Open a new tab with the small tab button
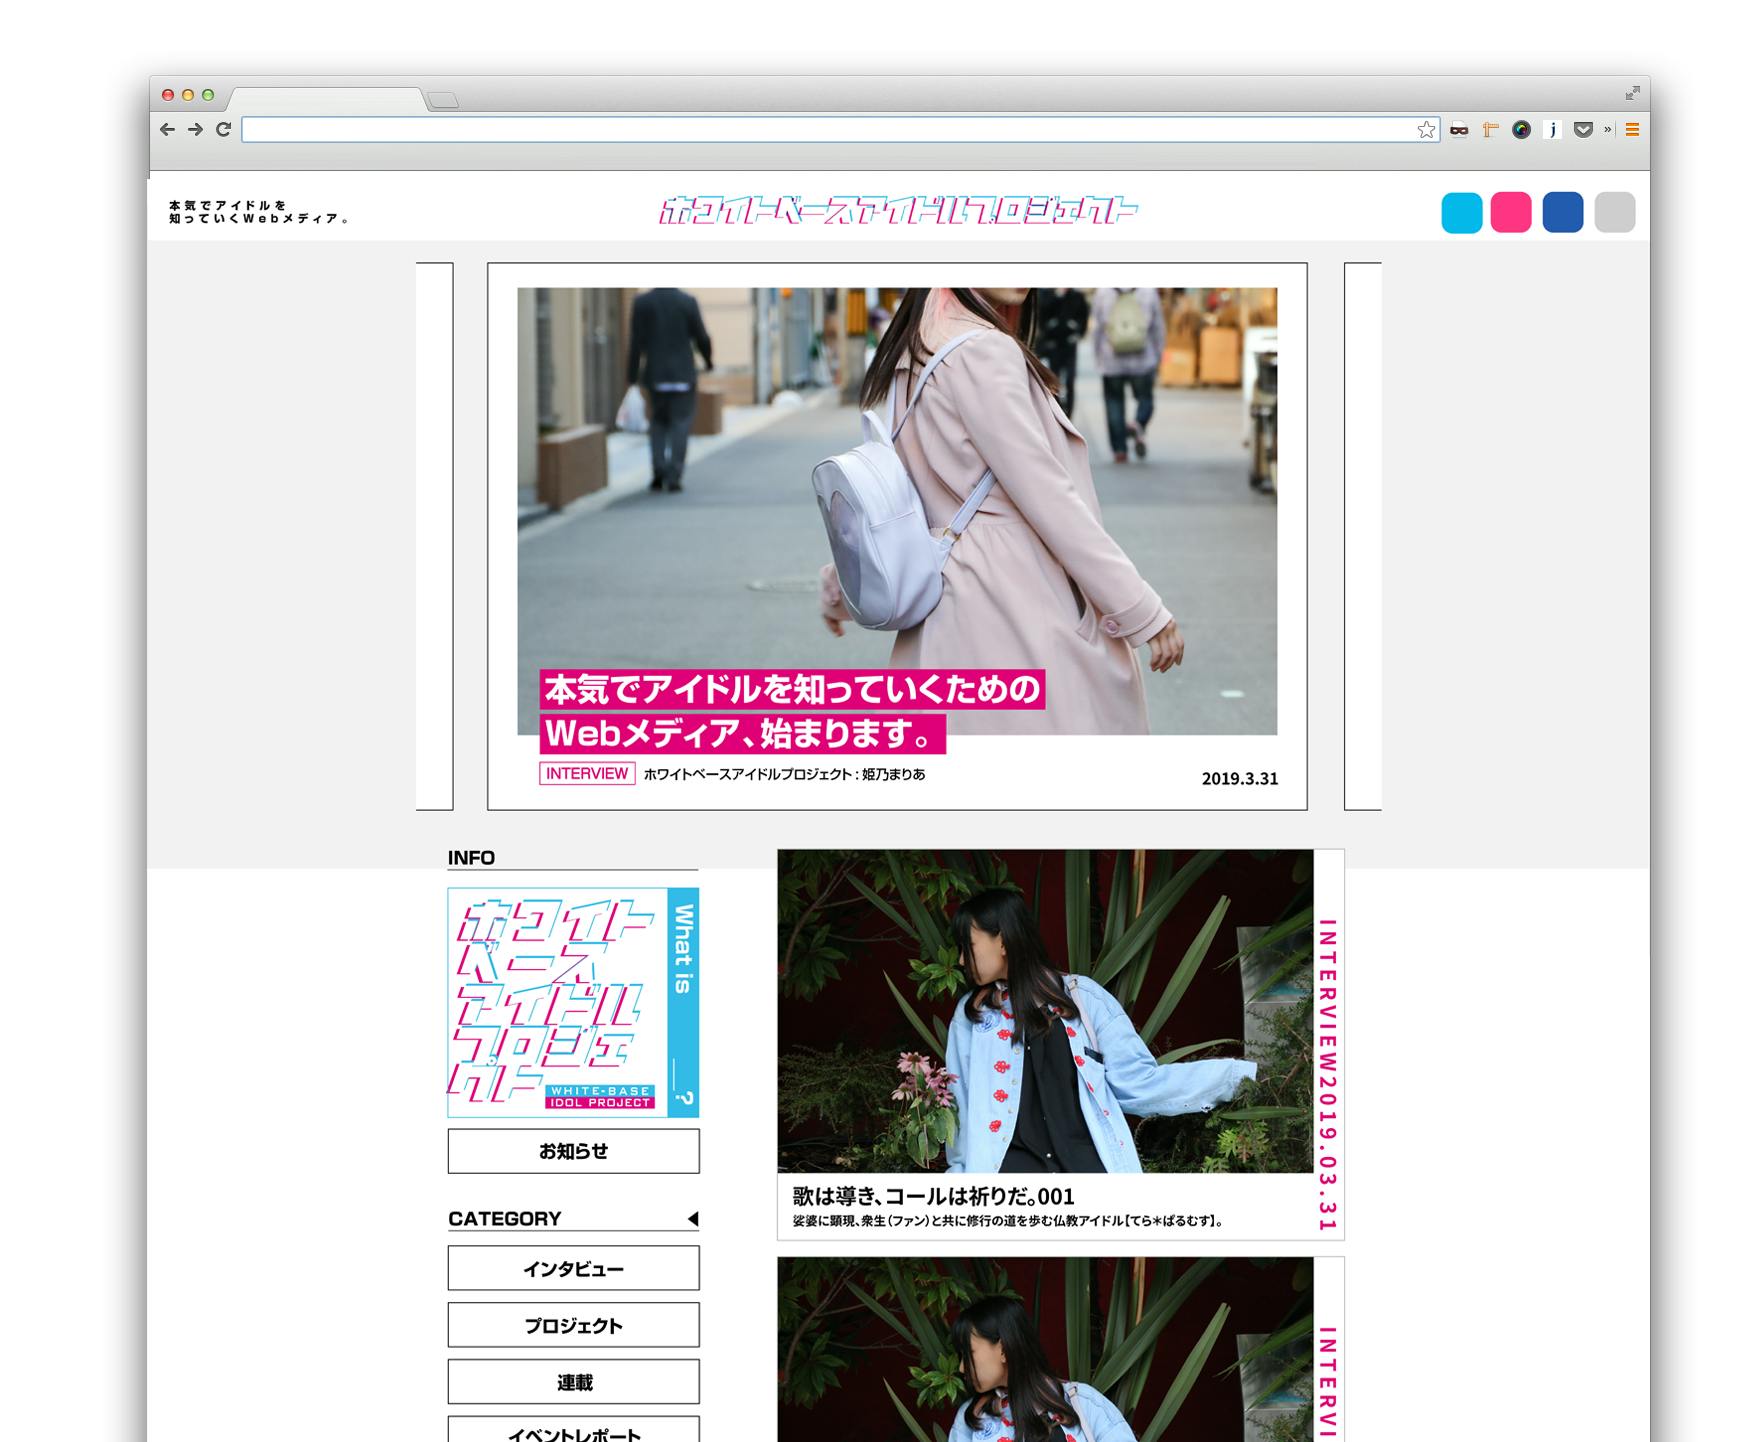Screen dimensions: 1764x1442 coord(443,100)
